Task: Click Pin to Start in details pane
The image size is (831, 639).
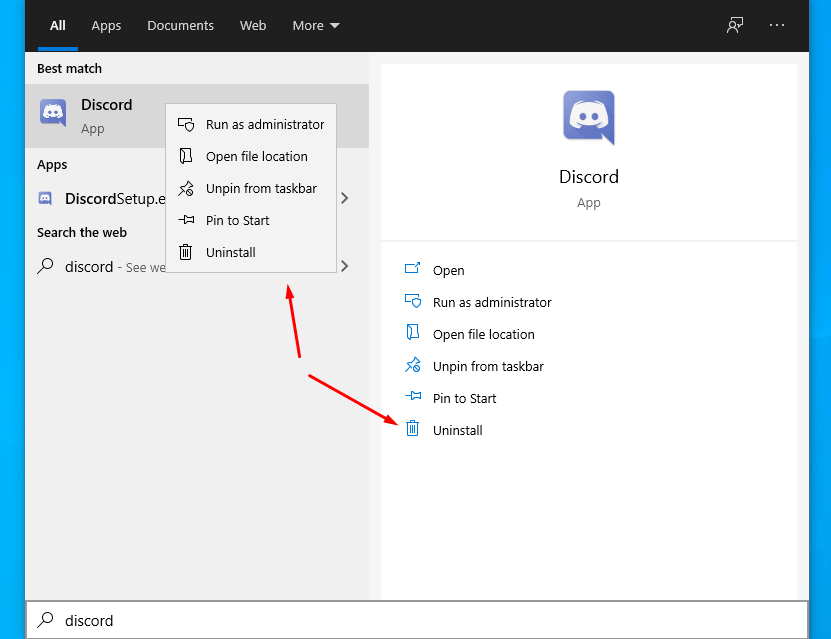Action: [464, 398]
